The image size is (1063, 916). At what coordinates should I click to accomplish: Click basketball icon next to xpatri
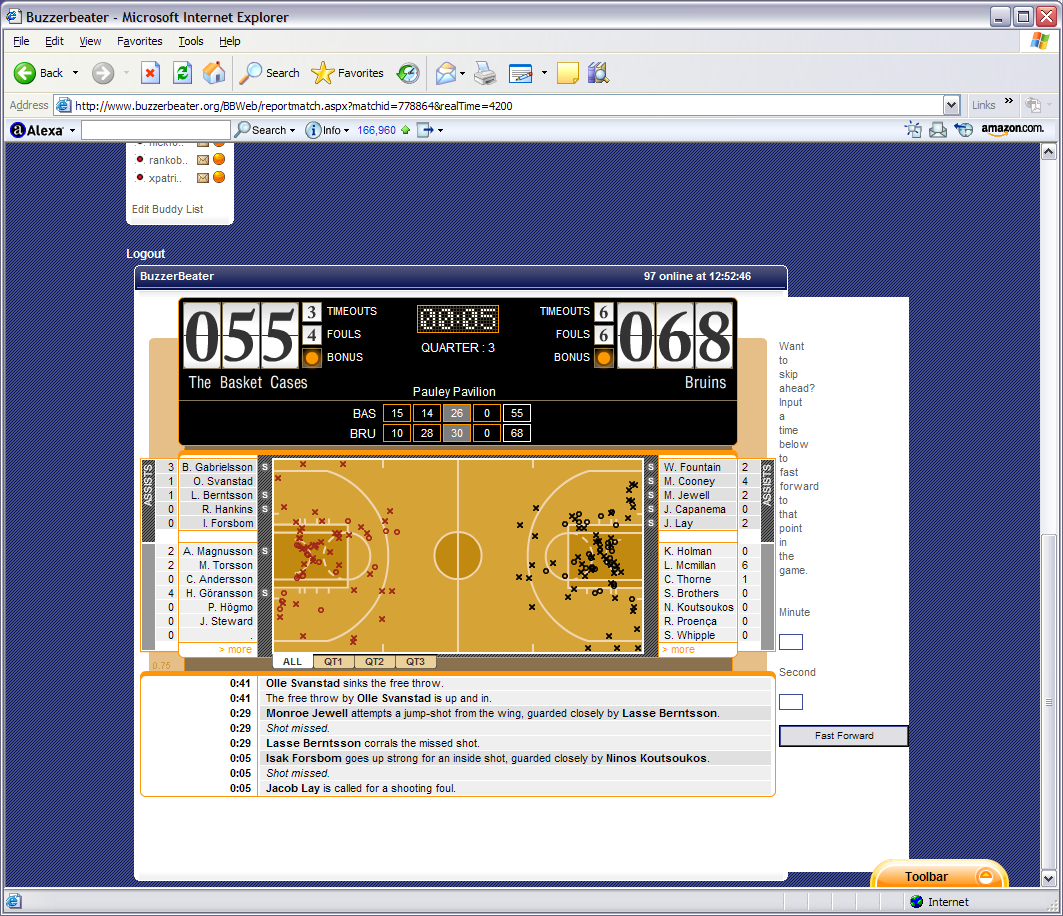coord(219,177)
